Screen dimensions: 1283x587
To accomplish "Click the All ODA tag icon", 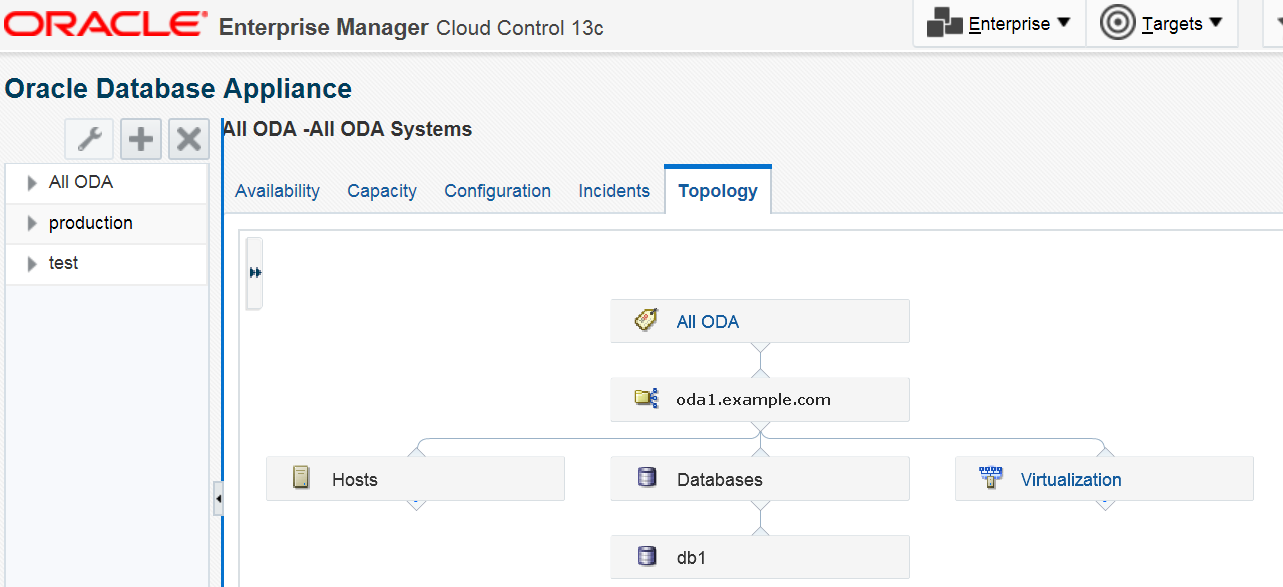I will pos(646,321).
